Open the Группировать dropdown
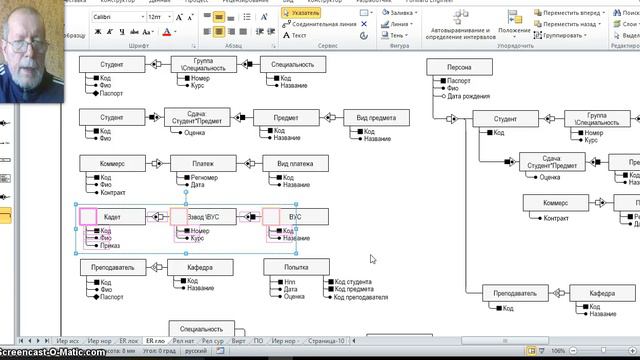This screenshot has height=360, width=640. pyautogui.click(x=560, y=36)
